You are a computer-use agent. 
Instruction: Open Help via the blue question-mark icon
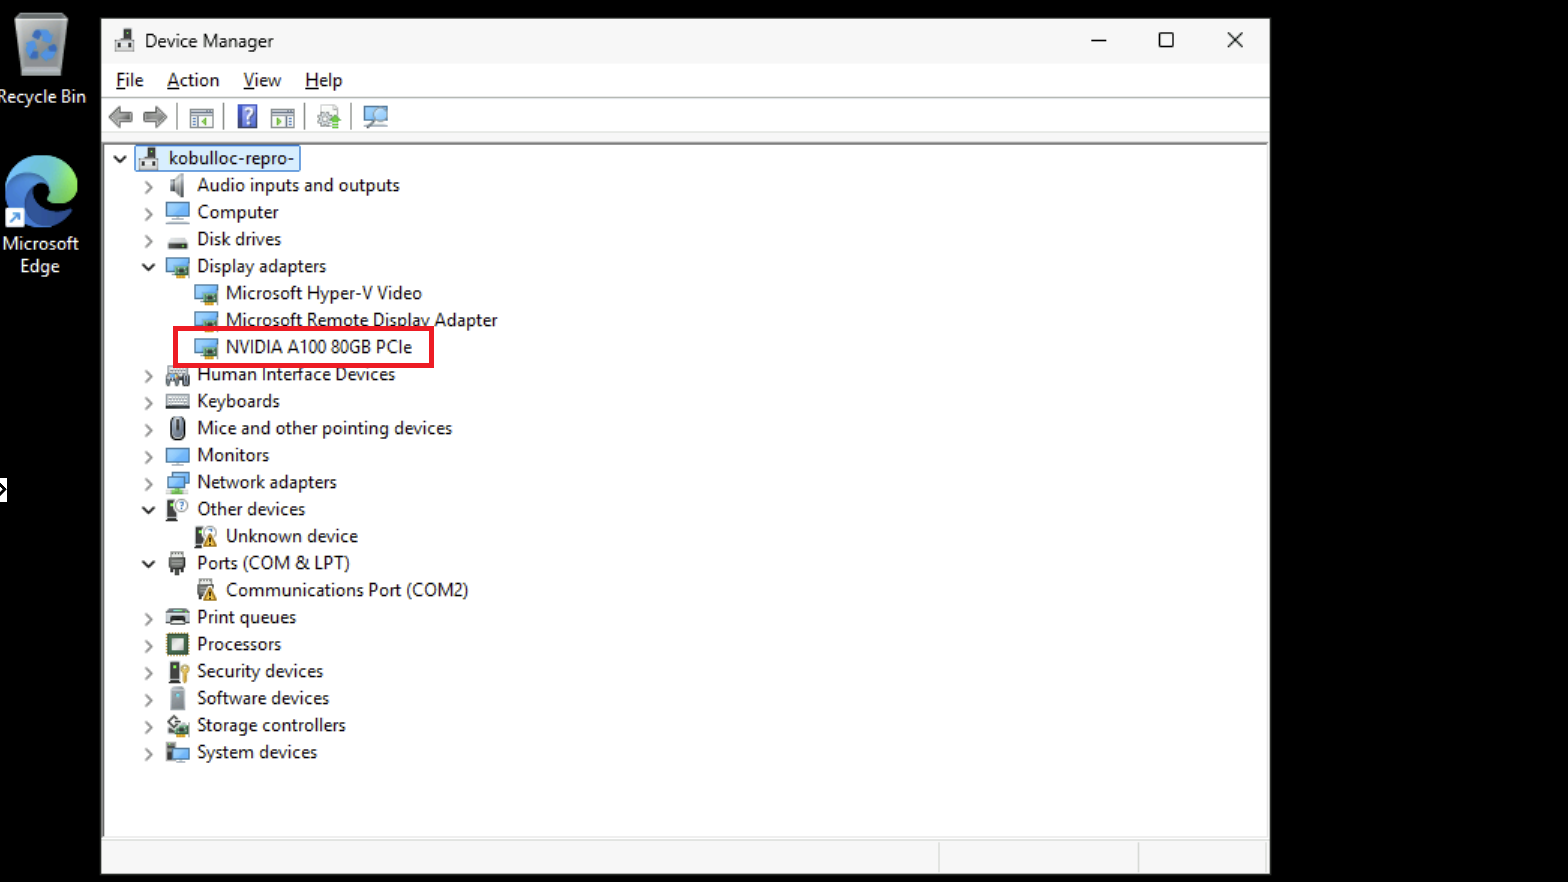pos(247,117)
